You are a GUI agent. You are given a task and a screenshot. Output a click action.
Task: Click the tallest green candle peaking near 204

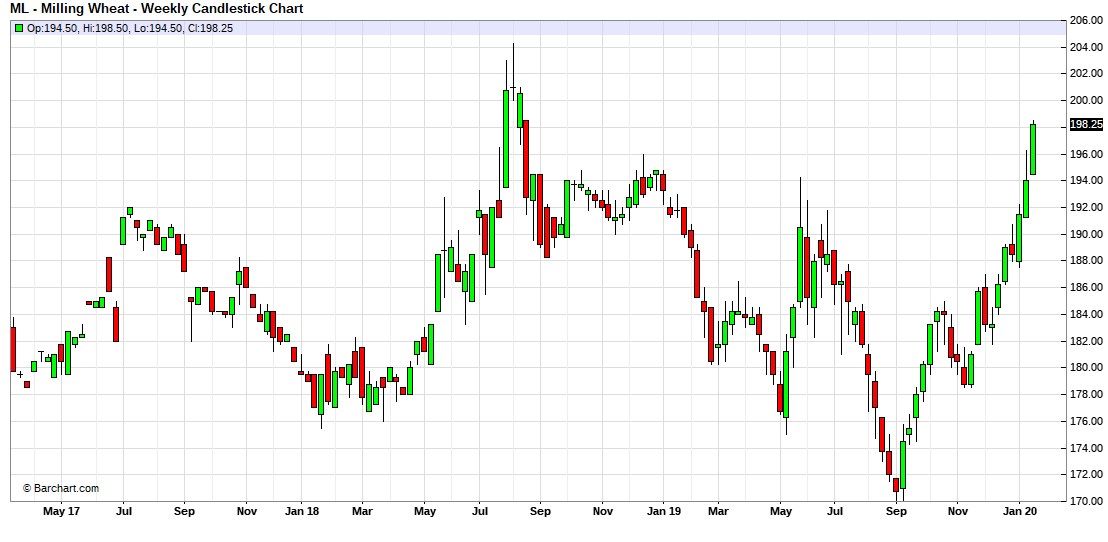[506, 138]
